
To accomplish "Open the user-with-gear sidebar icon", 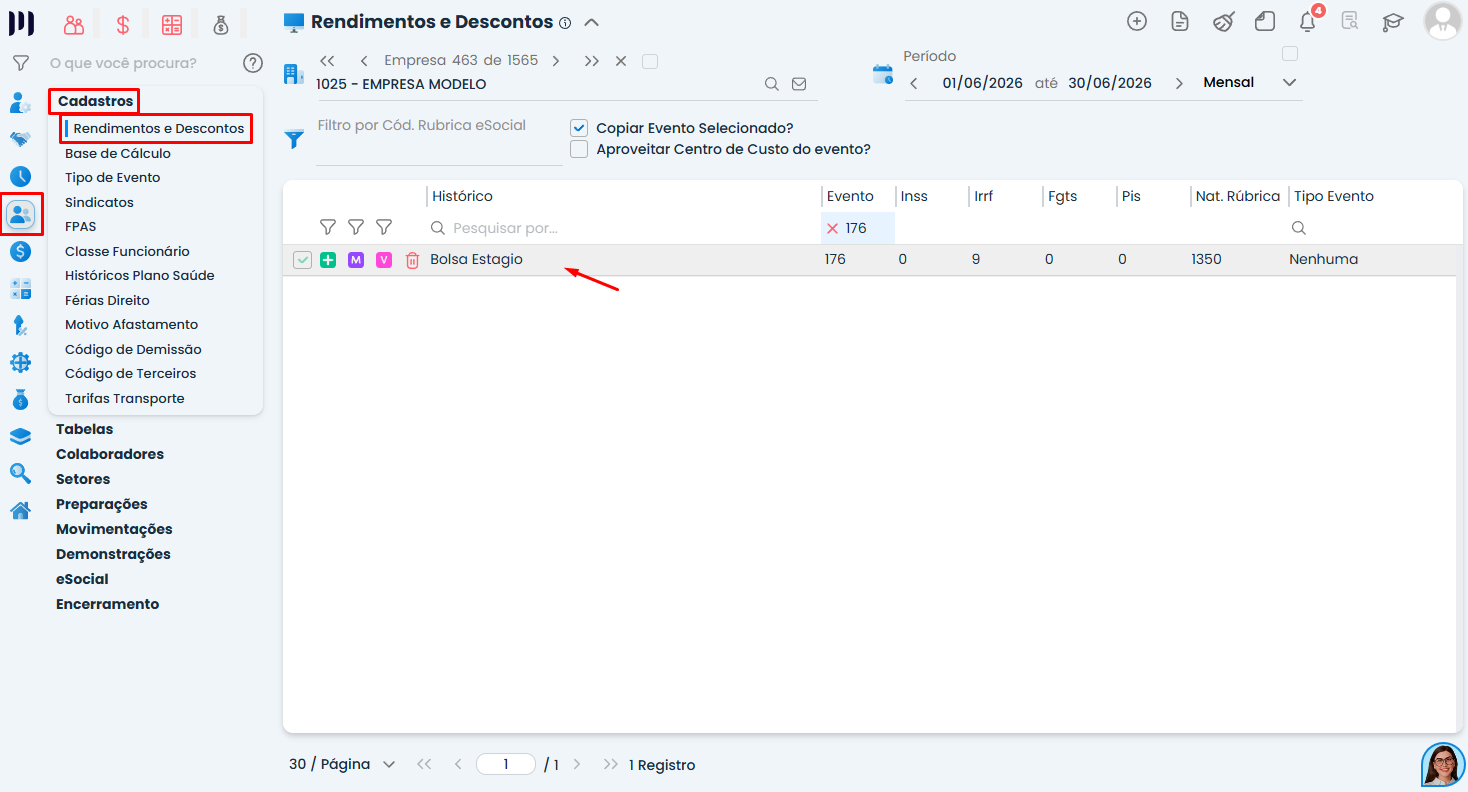I will (20, 102).
